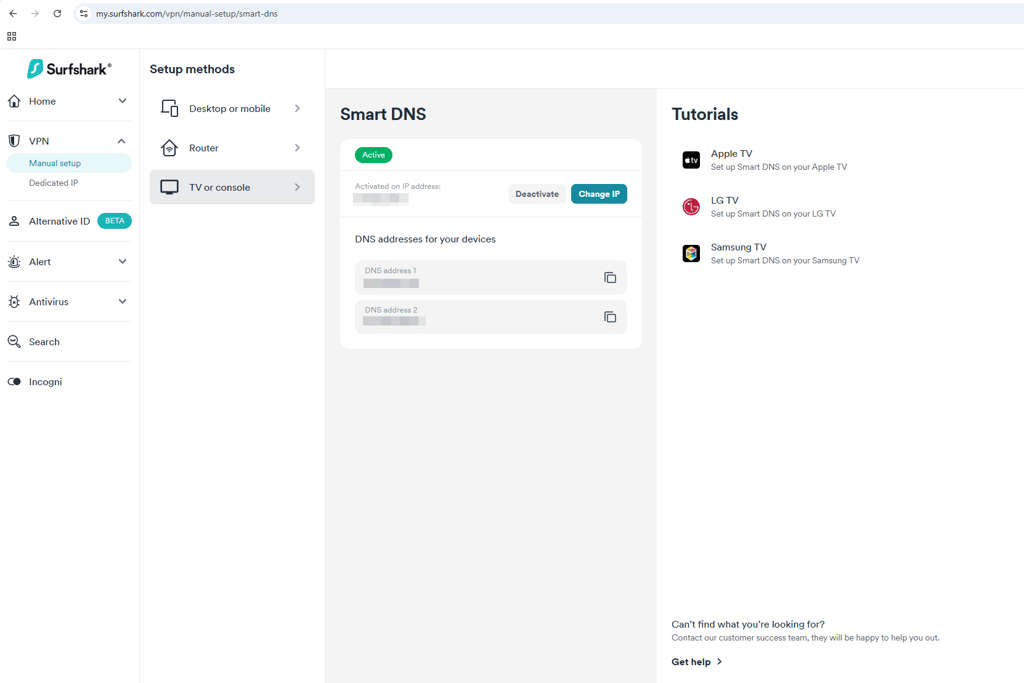This screenshot has width=1024, height=683.
Task: Click the DNS address 2 field
Action: [491, 317]
